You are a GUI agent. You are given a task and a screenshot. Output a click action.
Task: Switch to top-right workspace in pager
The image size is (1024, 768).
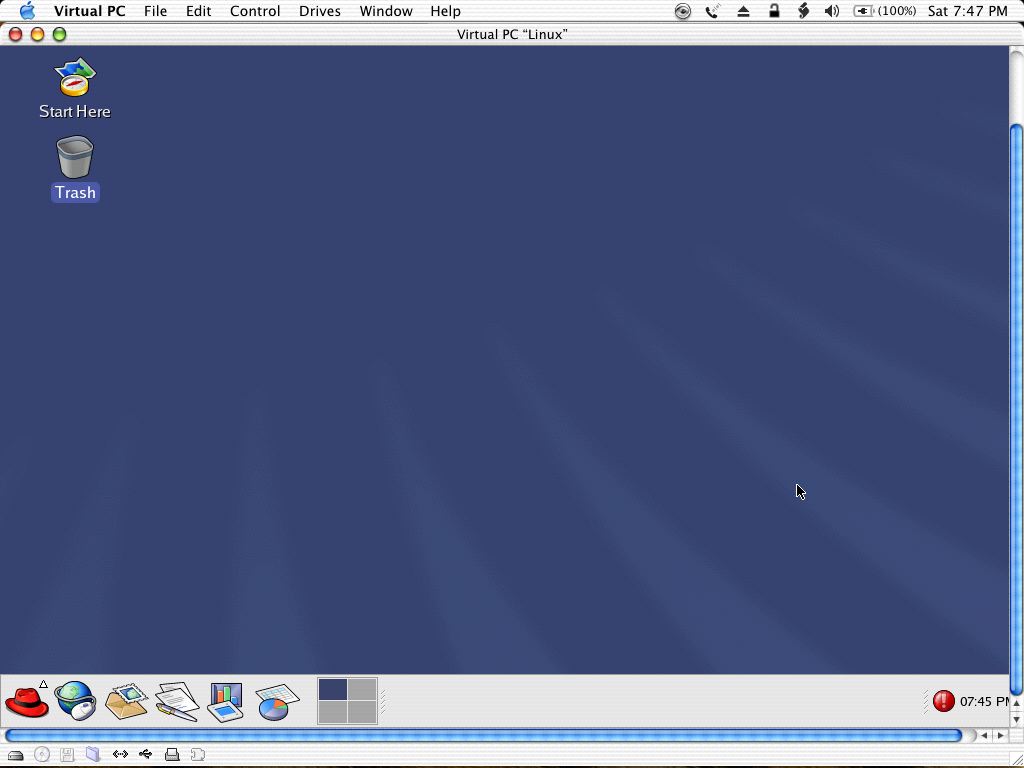pyautogui.click(x=362, y=690)
